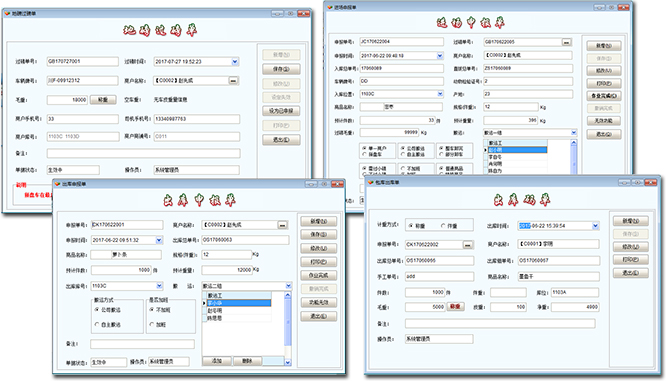Click 保存 button in 出库申报单
Viewport: 666px width, 381px height.
pyautogui.click(x=319, y=234)
